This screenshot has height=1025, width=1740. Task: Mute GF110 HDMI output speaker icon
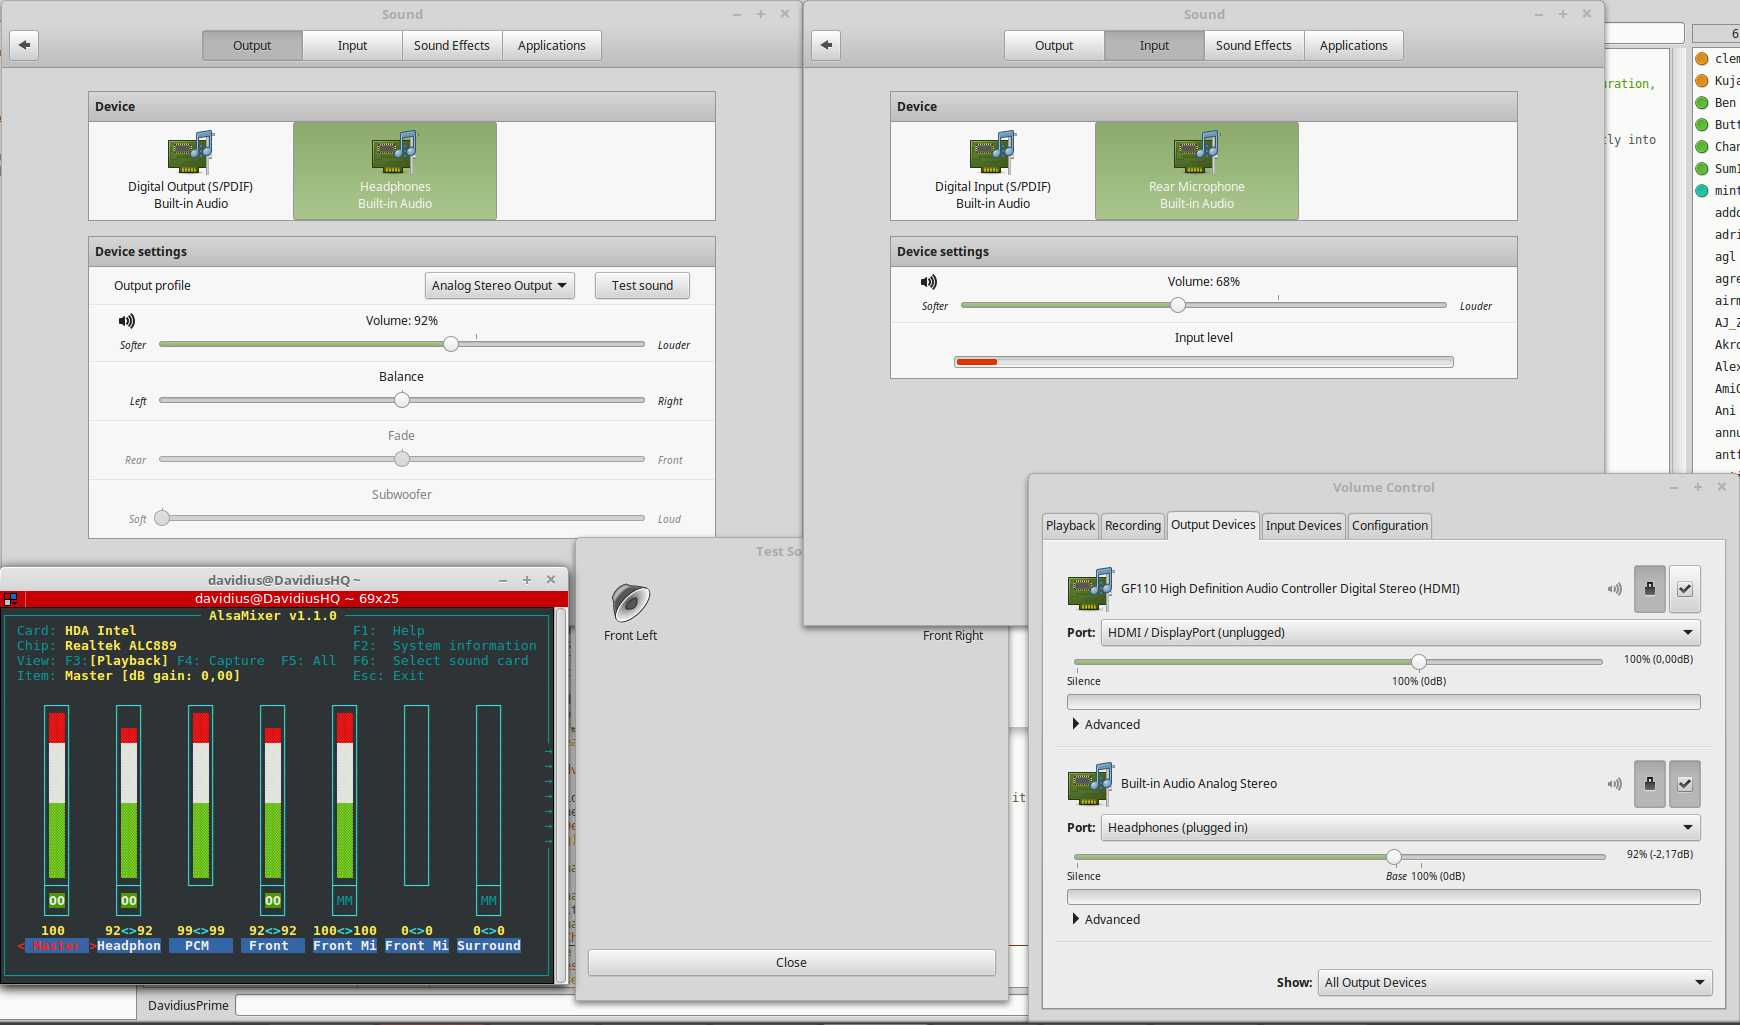click(x=1614, y=589)
